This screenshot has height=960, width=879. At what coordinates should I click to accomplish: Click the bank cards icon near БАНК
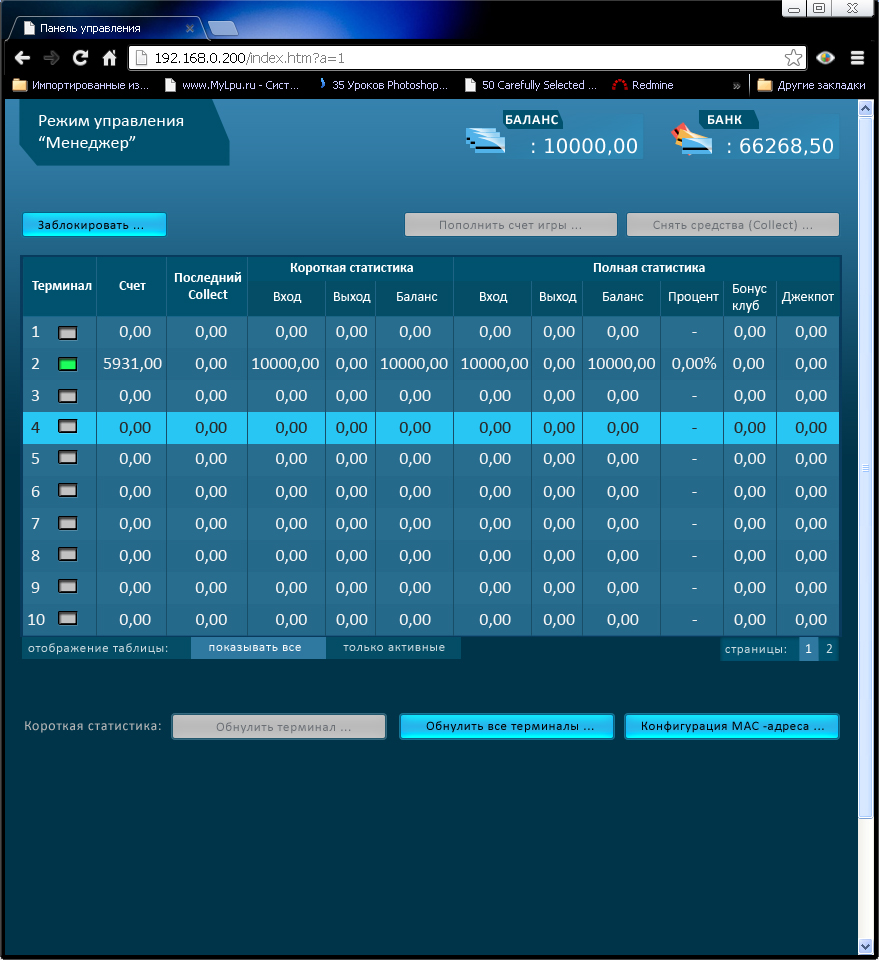[x=692, y=140]
